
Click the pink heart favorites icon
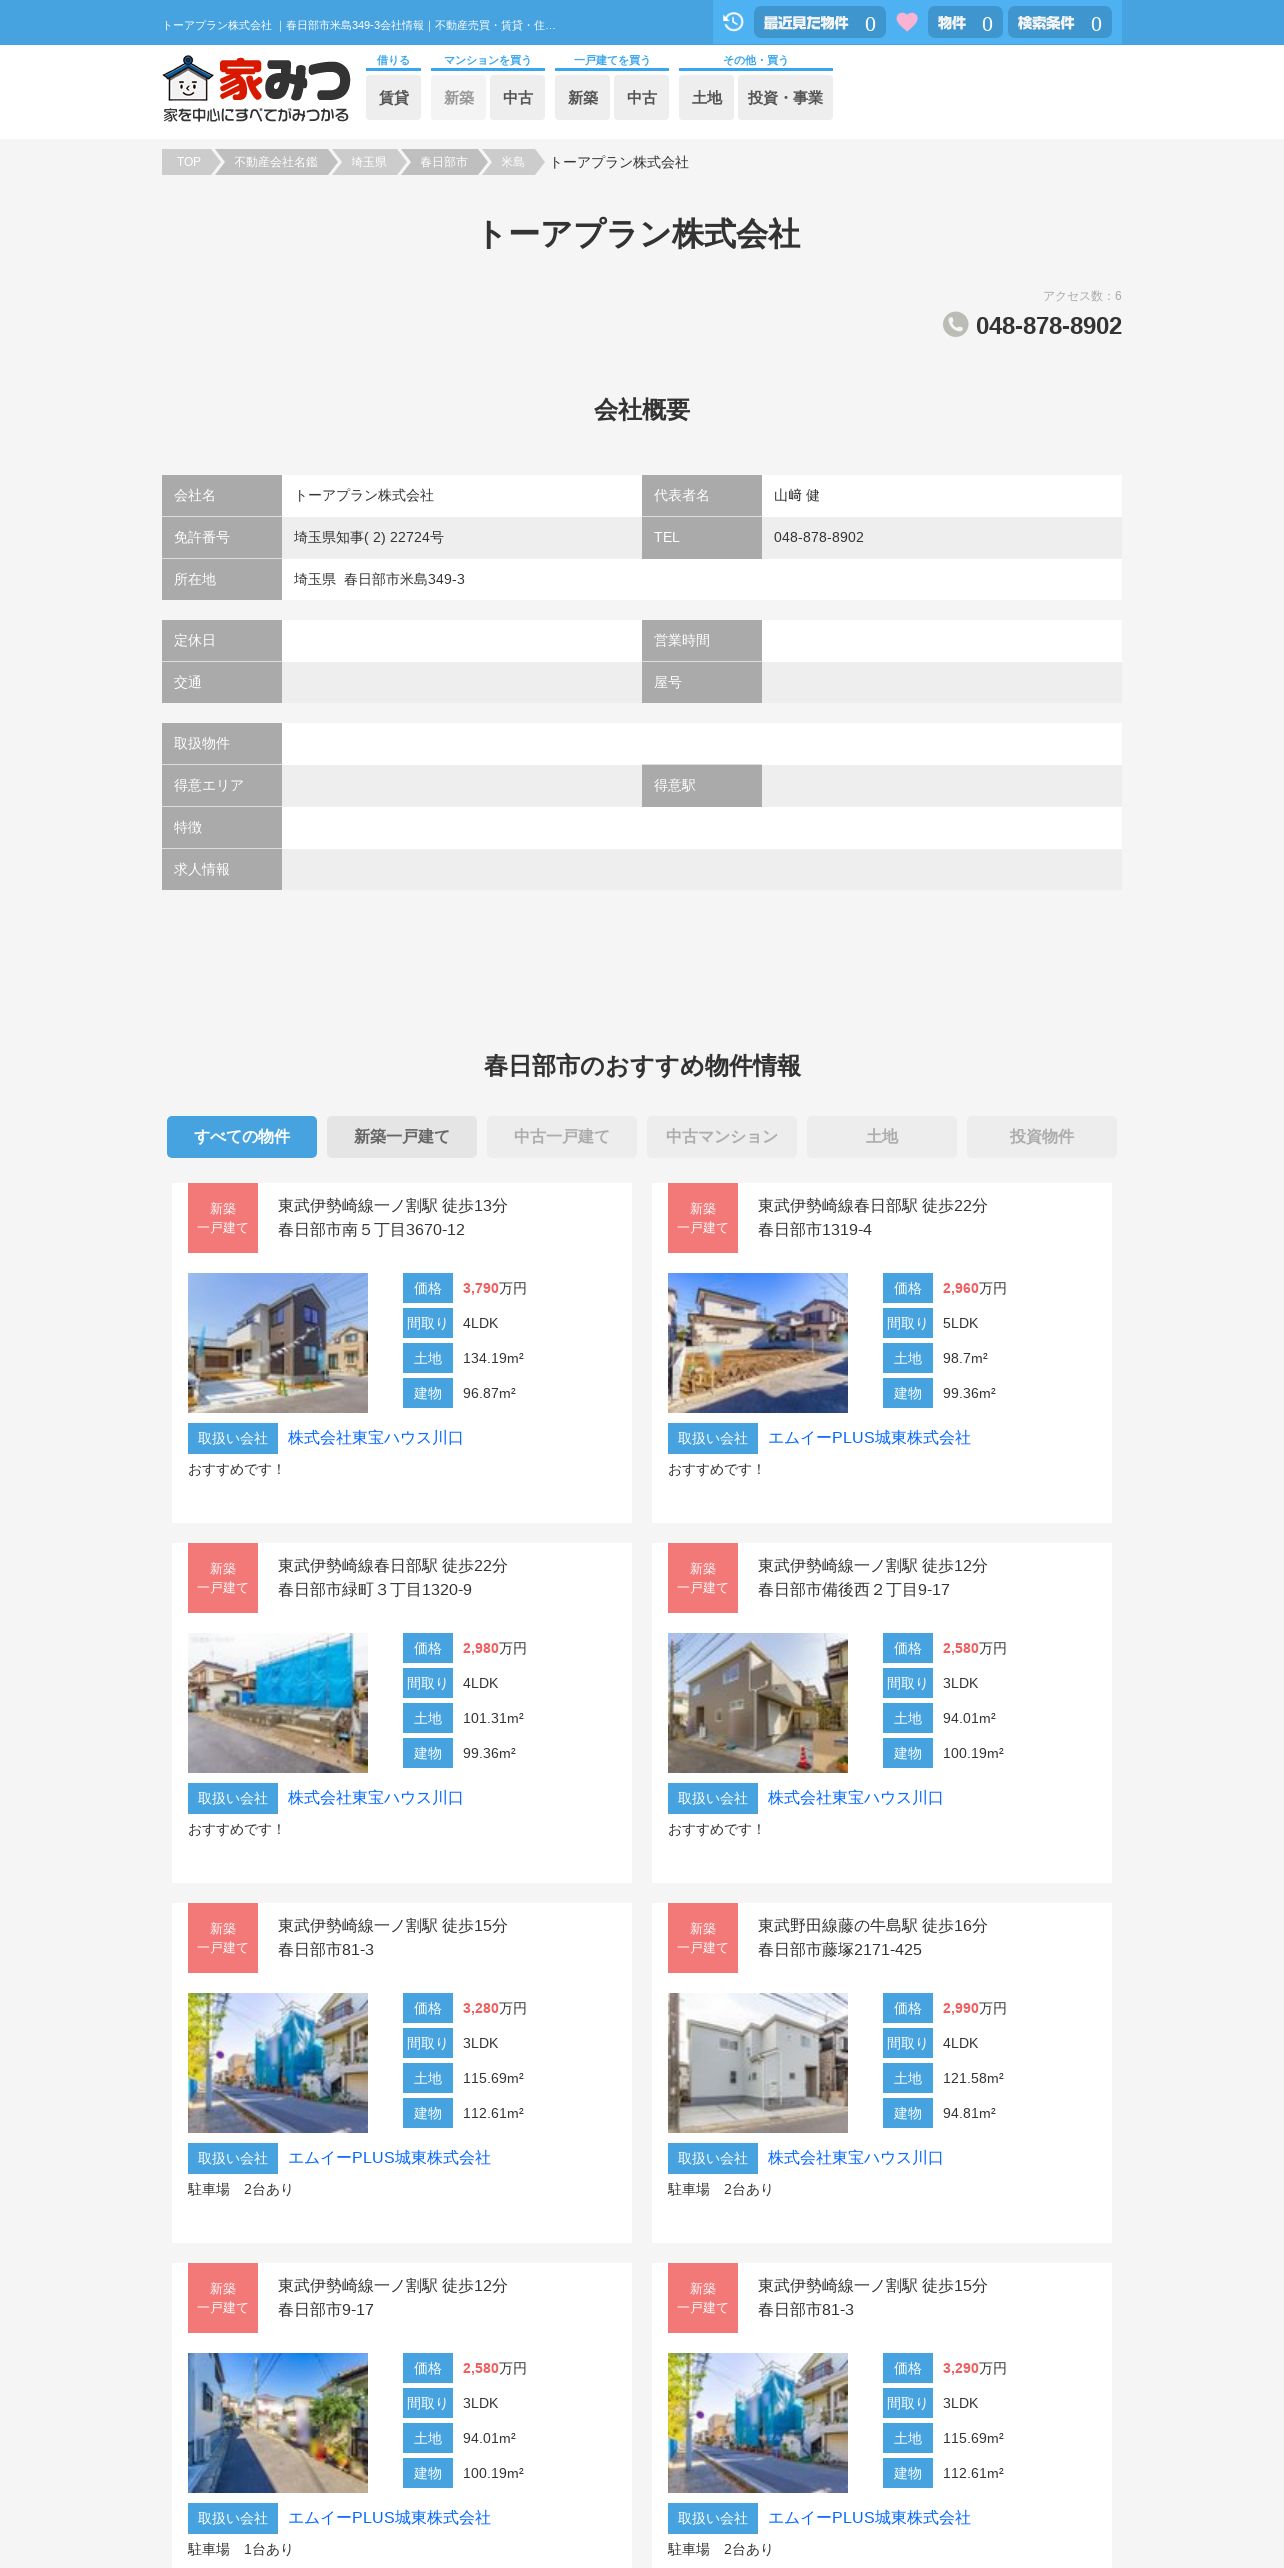(907, 22)
